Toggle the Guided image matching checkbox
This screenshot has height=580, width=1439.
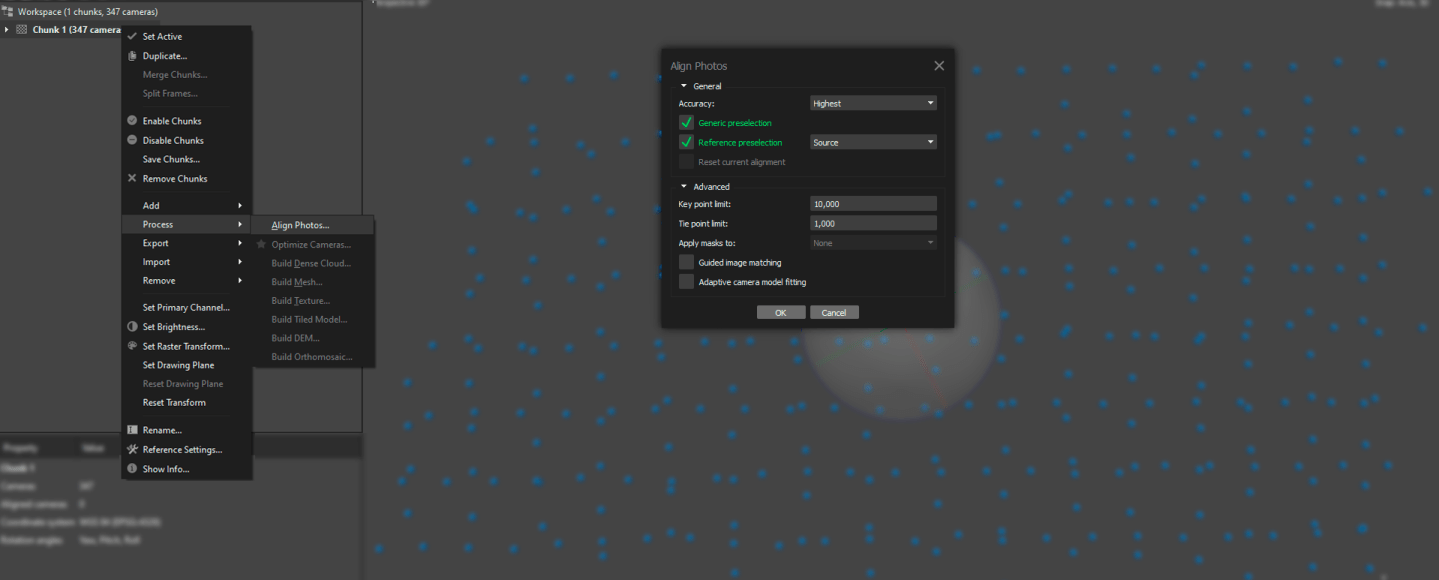click(x=686, y=262)
